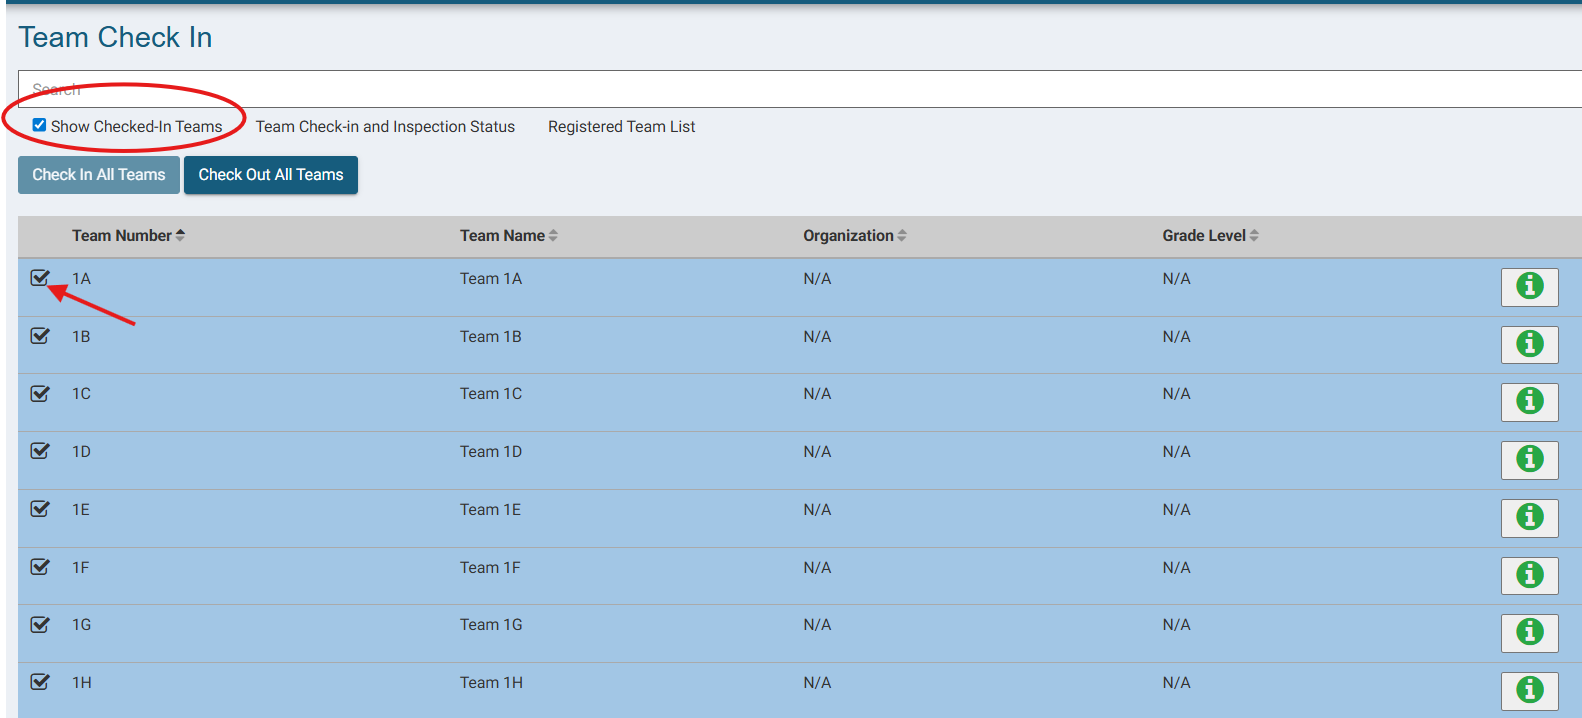Click the Team Check In page heading
The width and height of the screenshot is (1582, 718).
[115, 37]
